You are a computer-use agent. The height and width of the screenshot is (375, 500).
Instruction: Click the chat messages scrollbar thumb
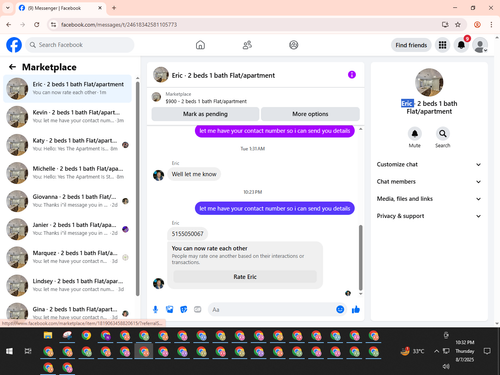pos(360,258)
